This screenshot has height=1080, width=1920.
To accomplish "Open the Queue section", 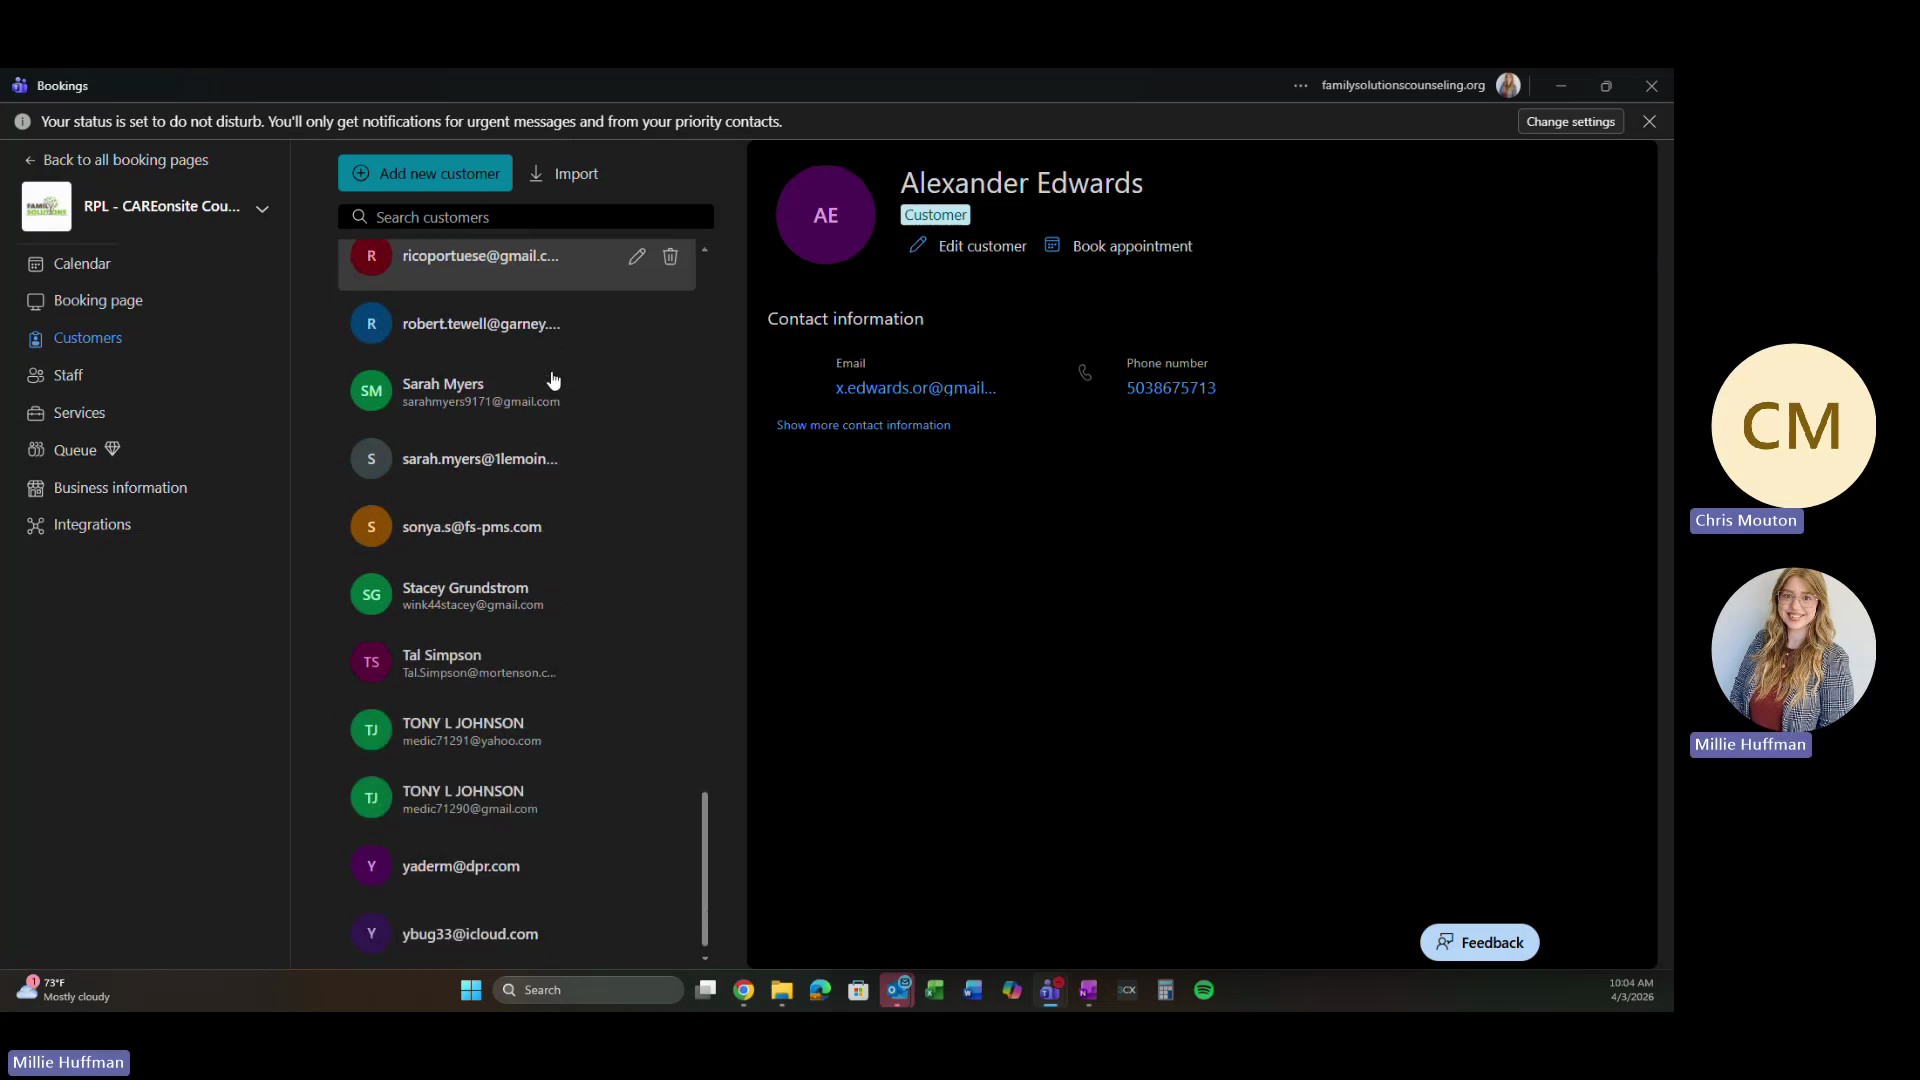I will [75, 450].
